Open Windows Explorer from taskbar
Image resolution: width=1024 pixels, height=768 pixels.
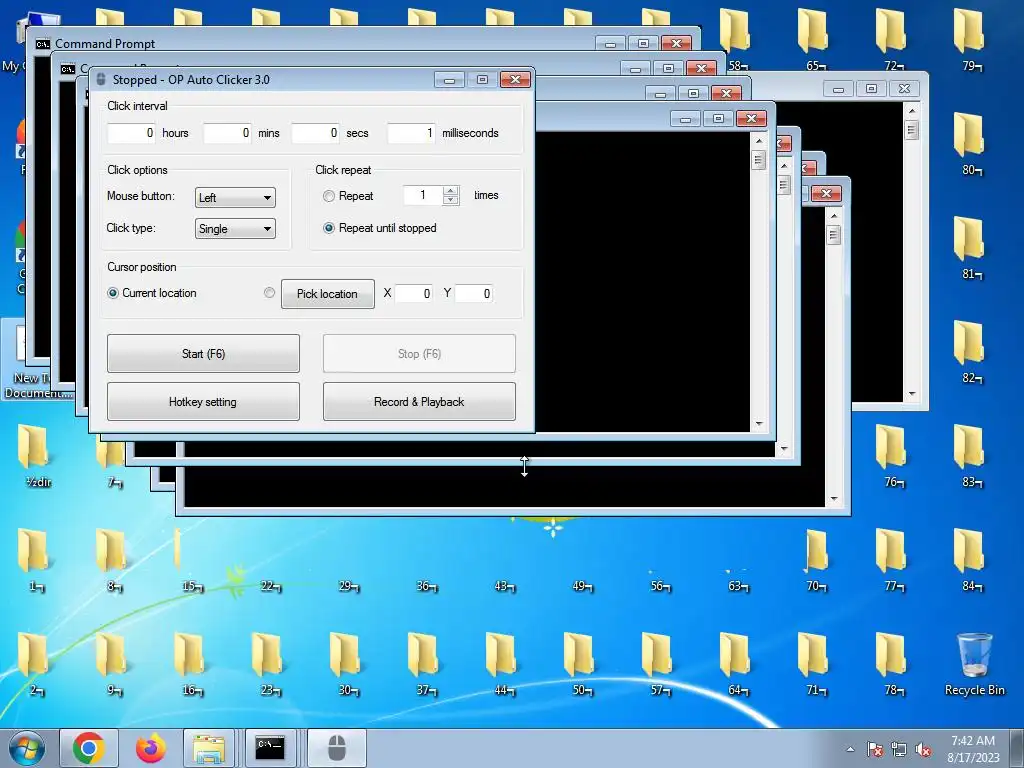pos(209,748)
